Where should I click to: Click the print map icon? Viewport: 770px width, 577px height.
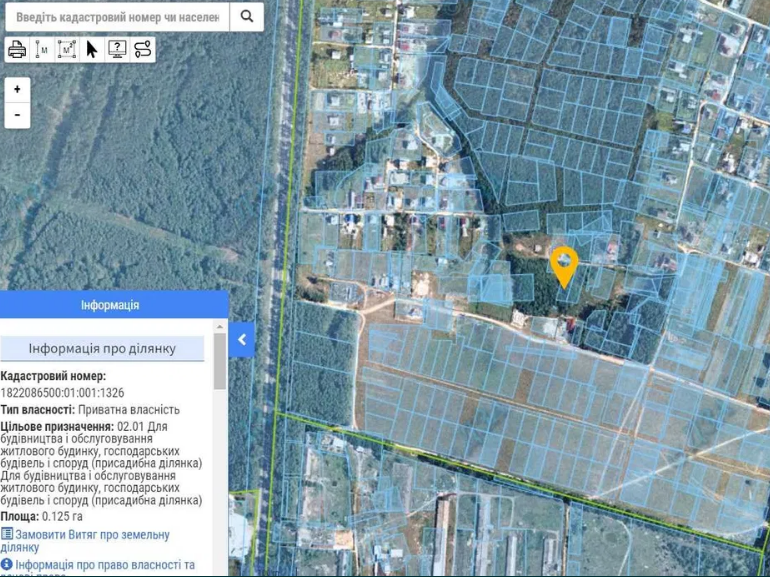pos(17,49)
